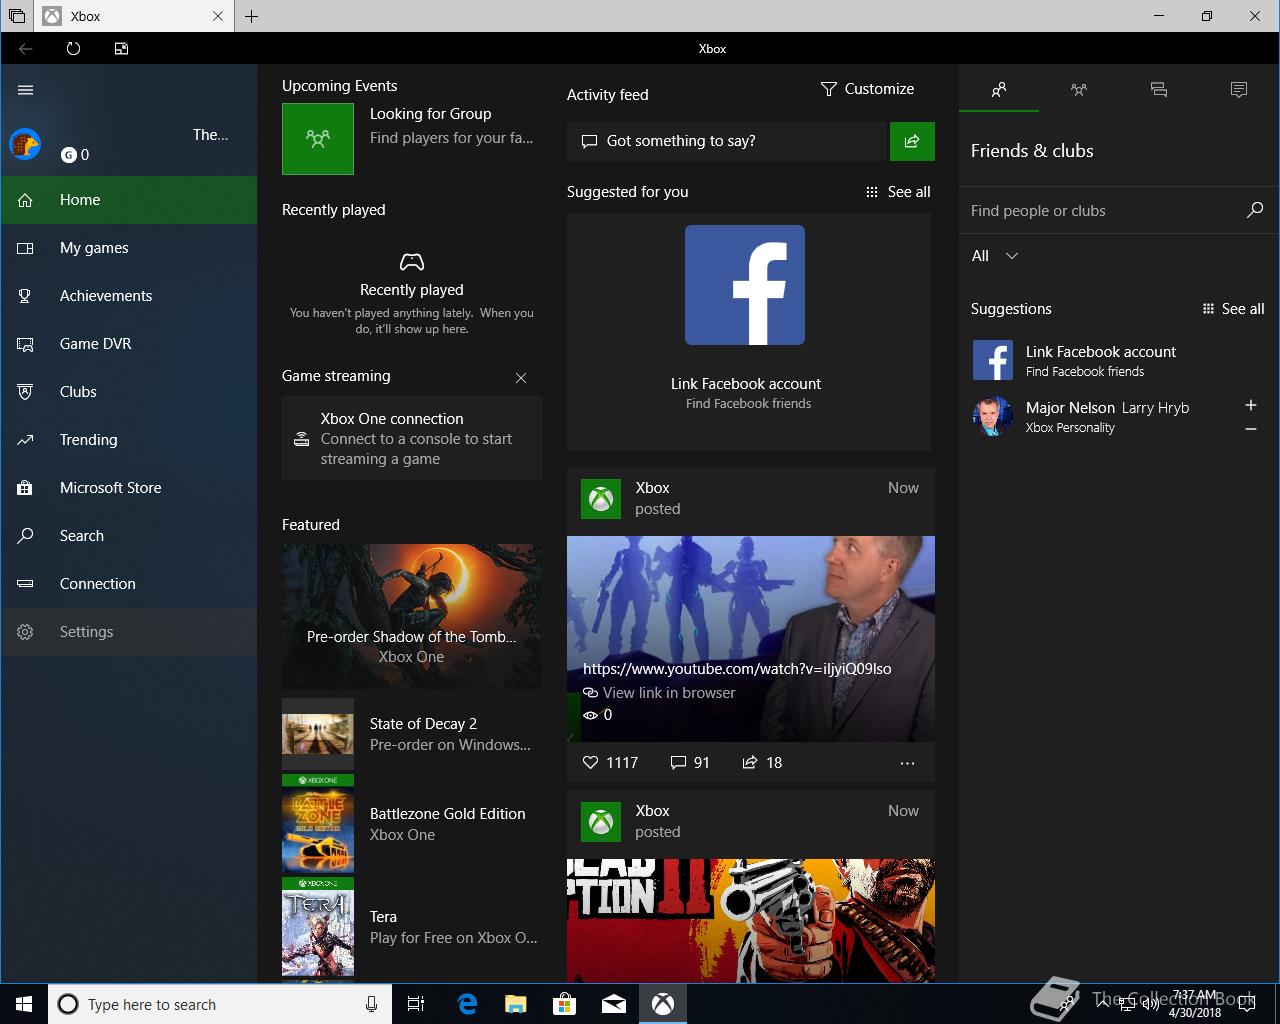Click the back arrow in the title bar
The width and height of the screenshot is (1280, 1024).
pos(26,48)
